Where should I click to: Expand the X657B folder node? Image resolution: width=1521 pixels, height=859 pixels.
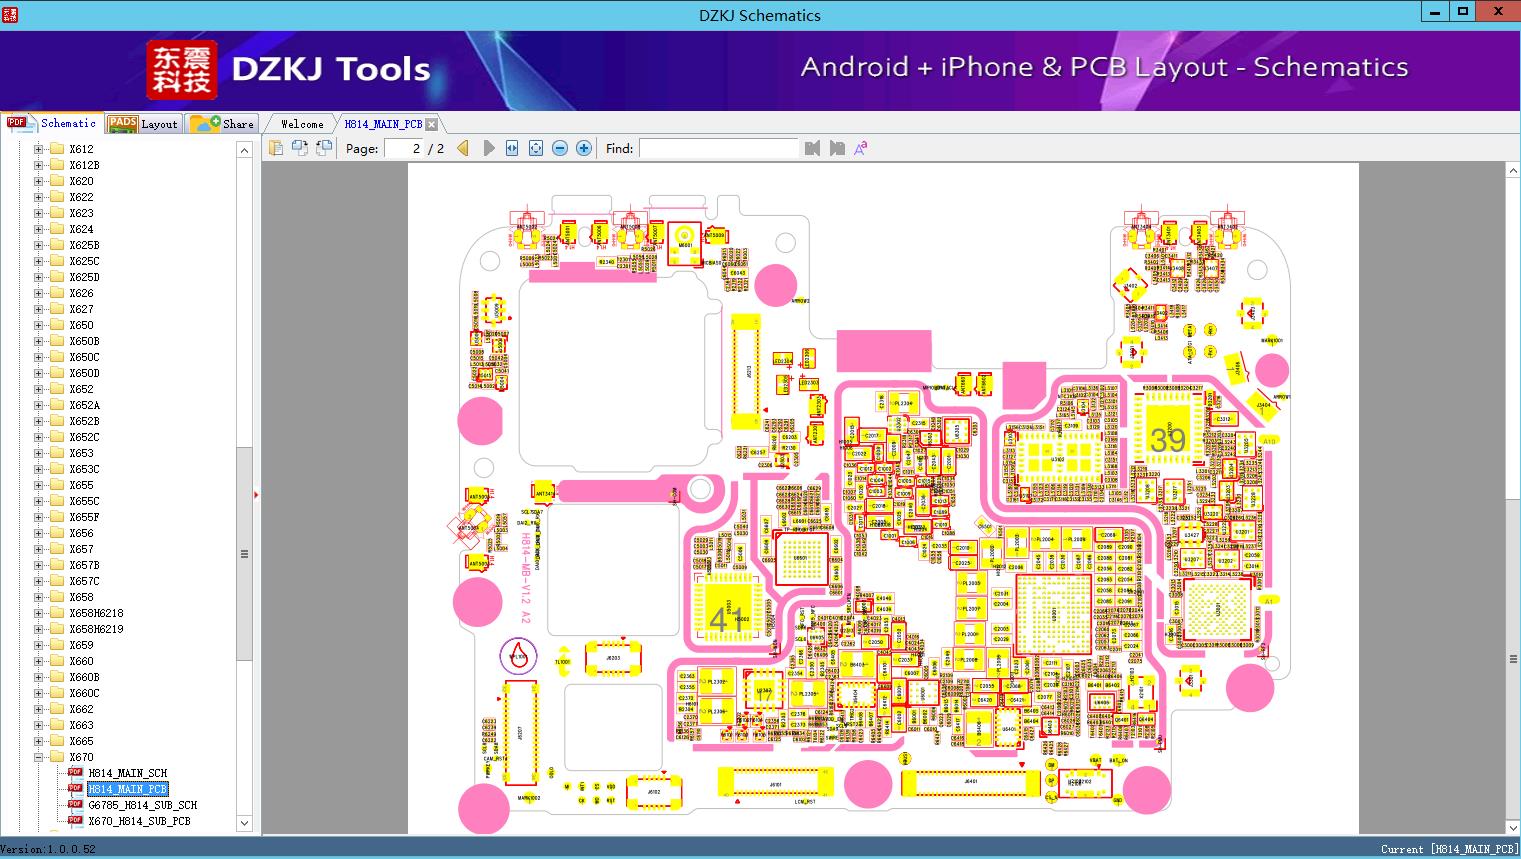[39, 565]
